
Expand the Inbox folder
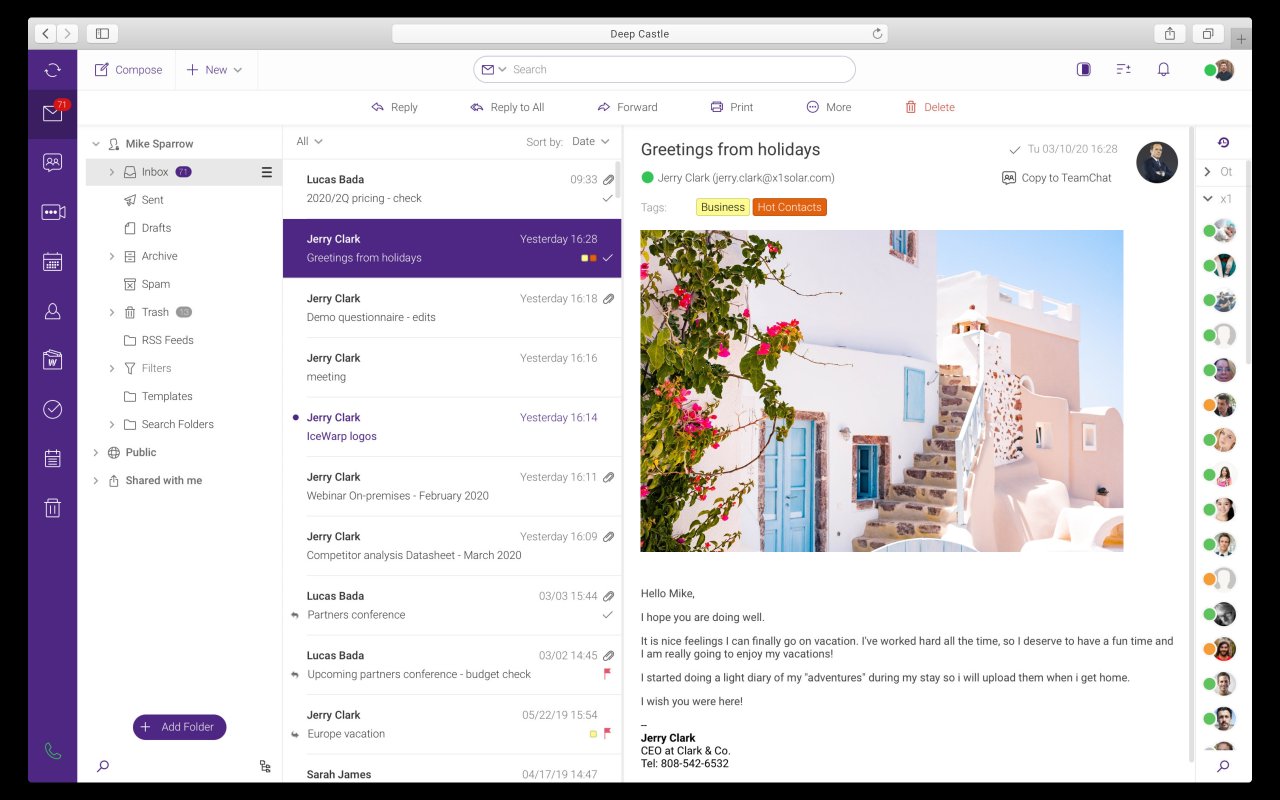coord(111,172)
